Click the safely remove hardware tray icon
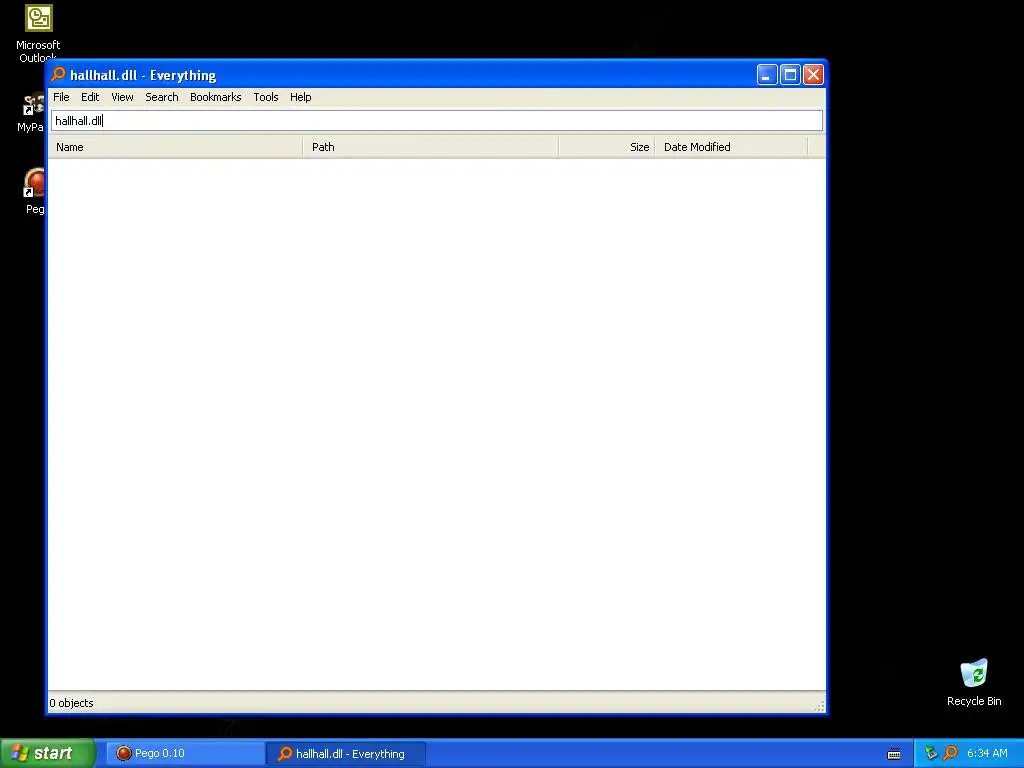 point(931,753)
